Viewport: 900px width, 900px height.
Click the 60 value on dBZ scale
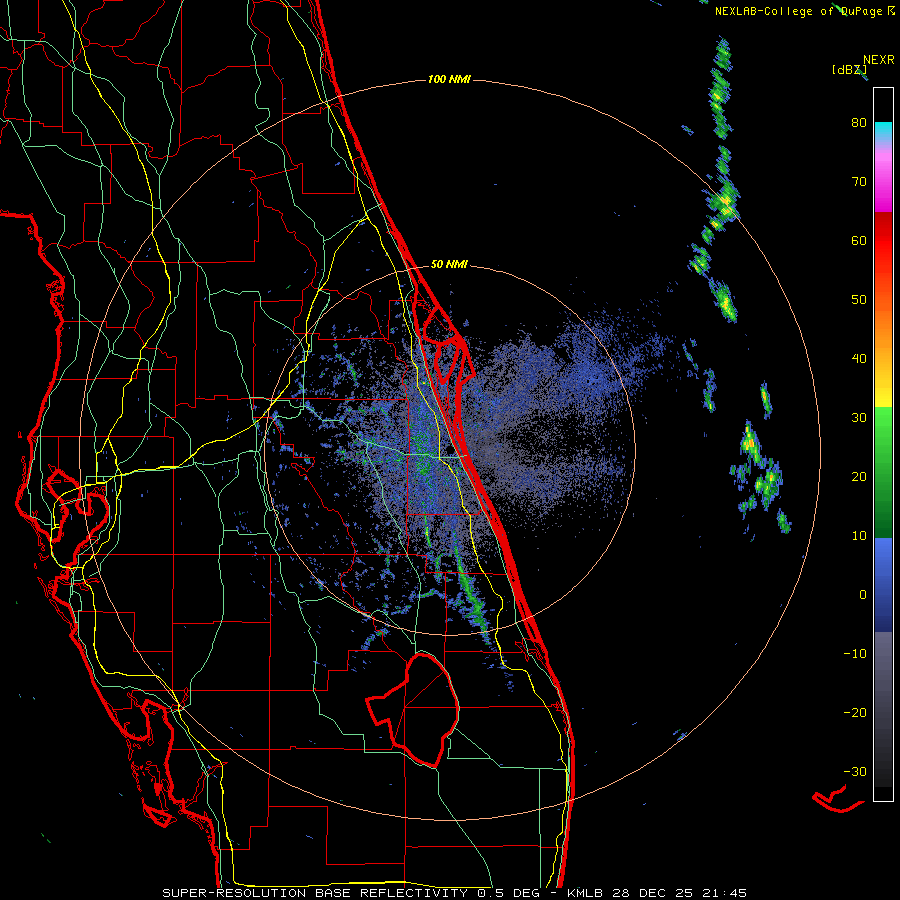(859, 240)
